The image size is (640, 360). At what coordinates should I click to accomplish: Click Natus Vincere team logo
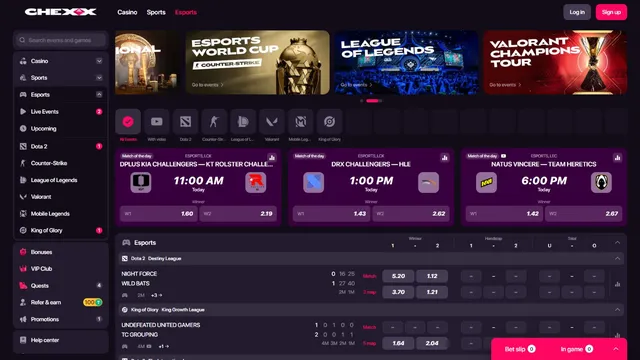pos(487,182)
